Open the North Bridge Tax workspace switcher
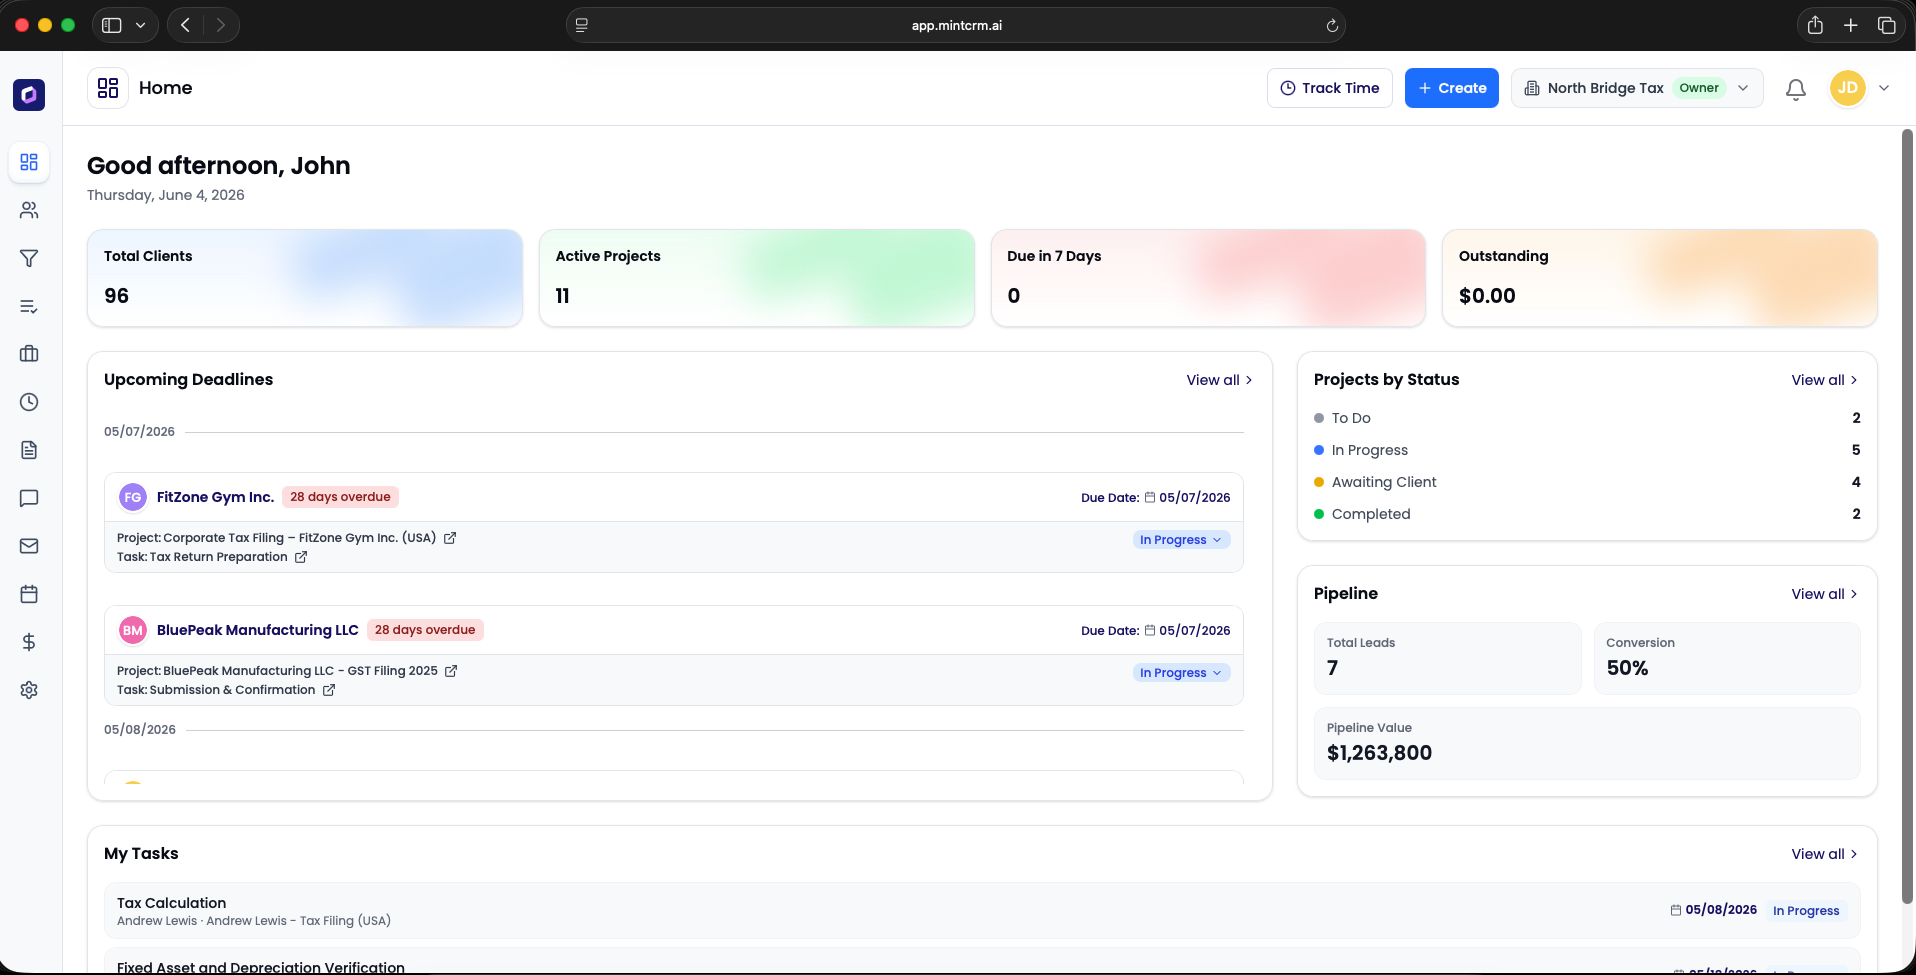 click(1637, 88)
